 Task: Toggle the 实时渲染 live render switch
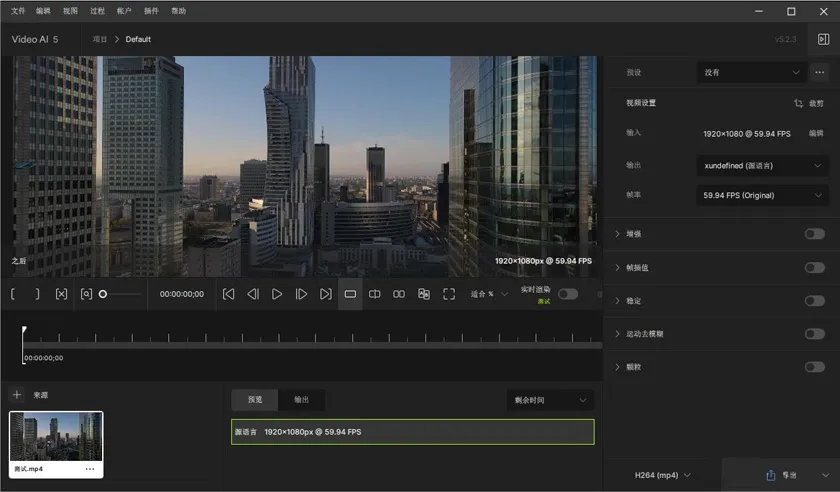(x=567, y=294)
